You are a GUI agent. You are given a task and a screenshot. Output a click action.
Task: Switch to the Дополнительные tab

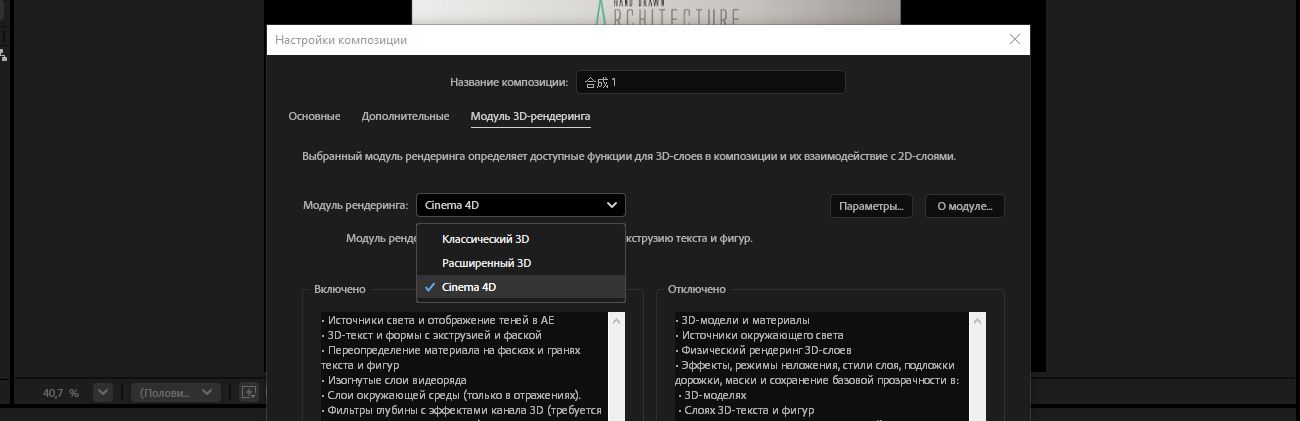click(x=405, y=117)
